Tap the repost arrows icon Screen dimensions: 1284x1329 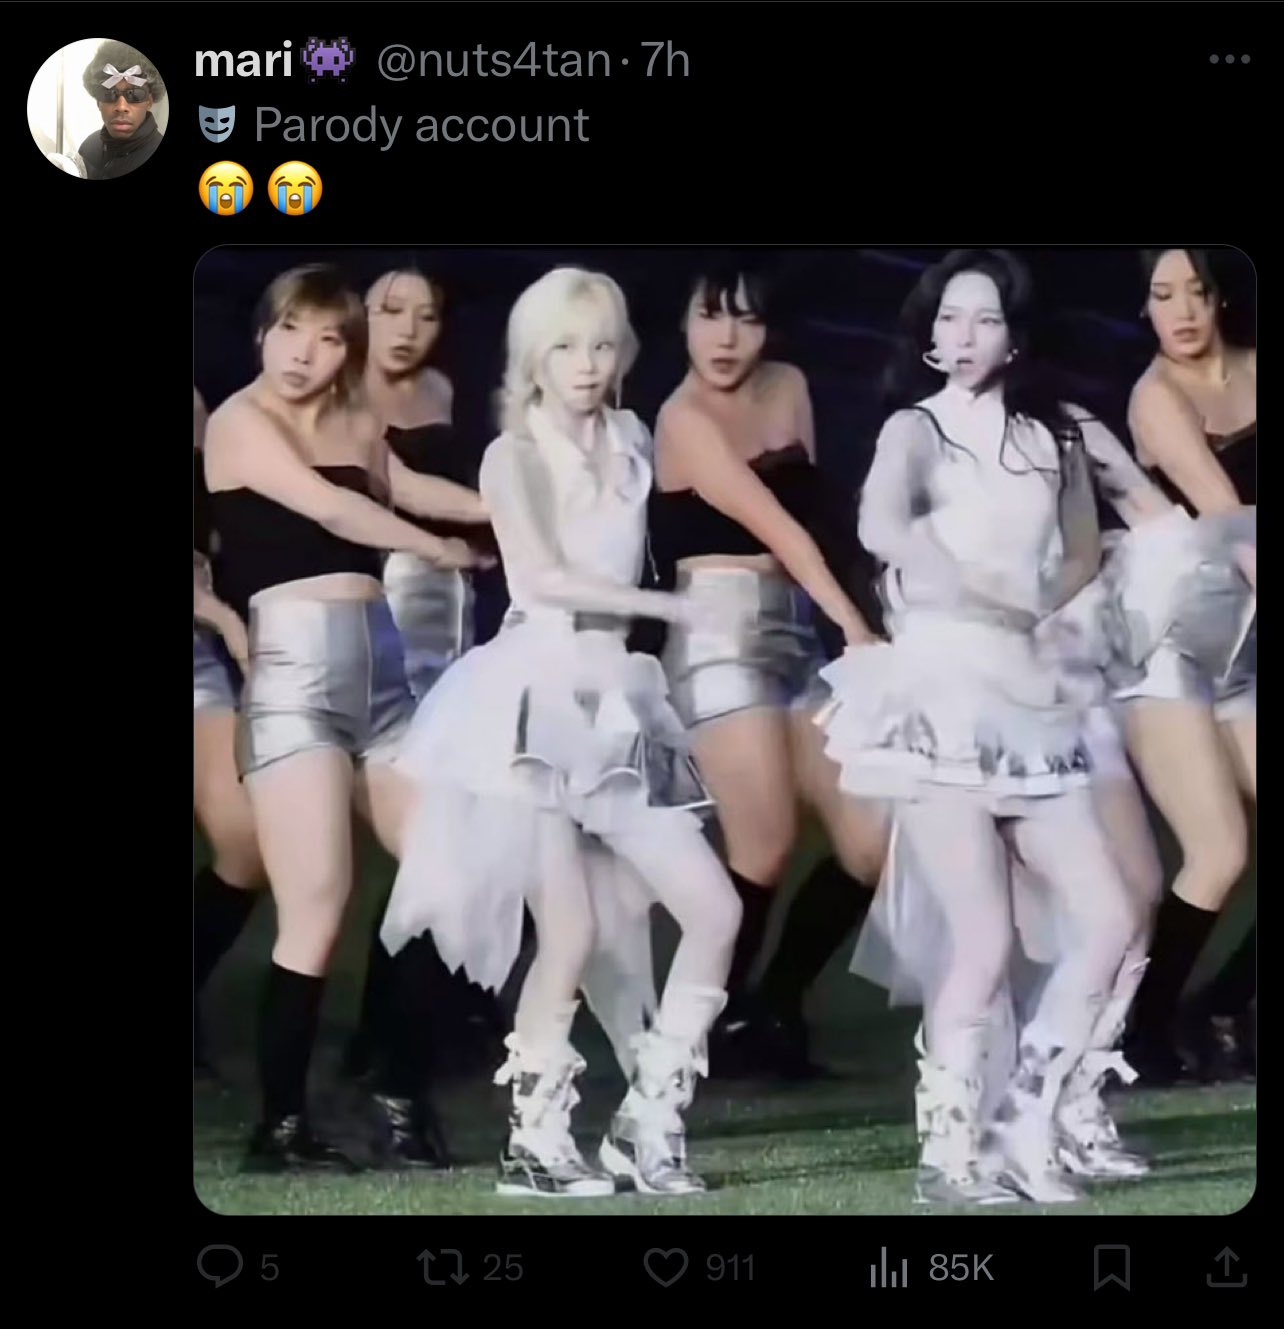click(x=447, y=1268)
